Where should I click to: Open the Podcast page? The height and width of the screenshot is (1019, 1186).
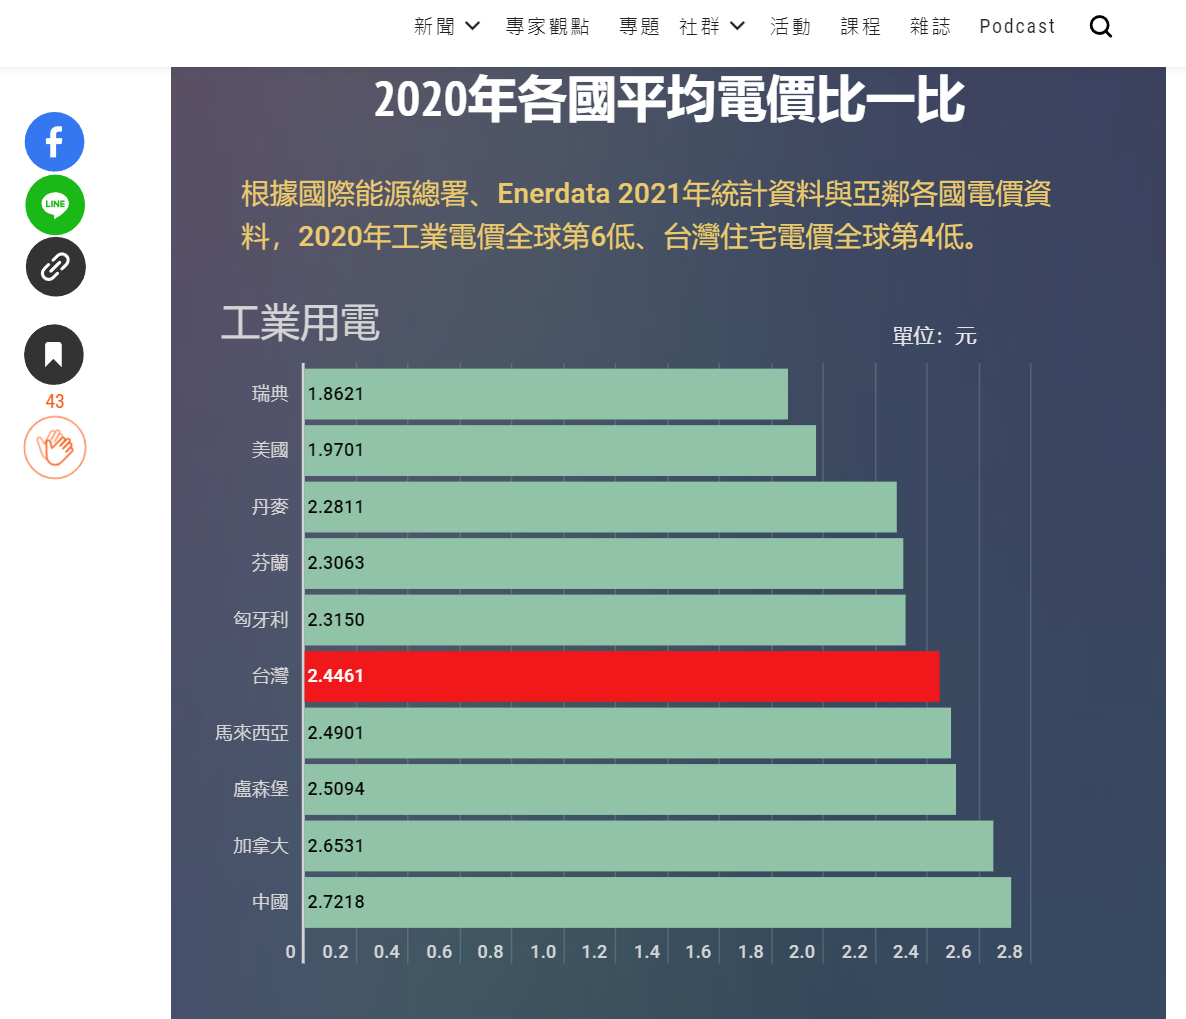click(x=1017, y=26)
